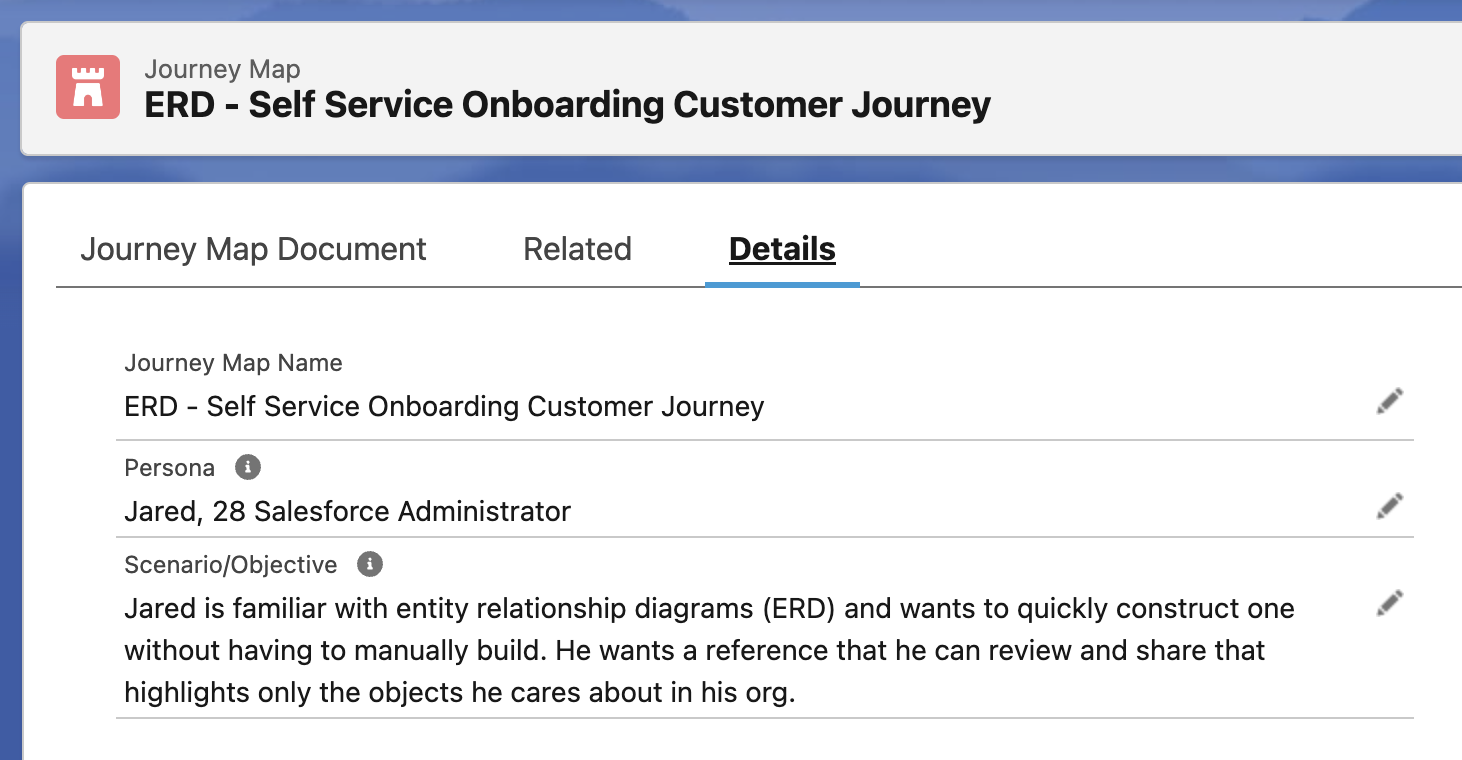
Task: Click the blue background above the header
Action: click(730, 10)
